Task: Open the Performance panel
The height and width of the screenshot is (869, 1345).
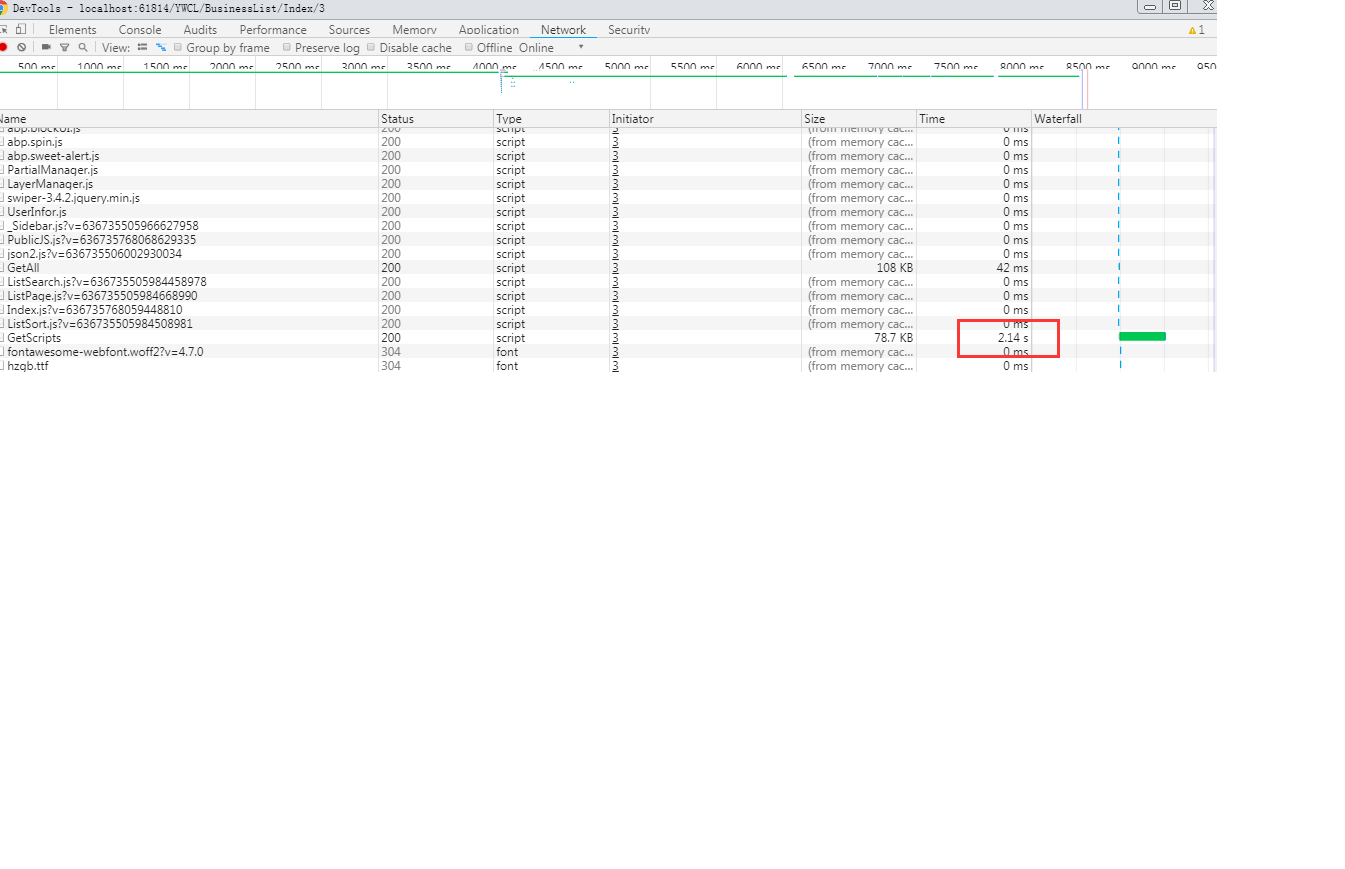Action: pyautogui.click(x=273, y=29)
